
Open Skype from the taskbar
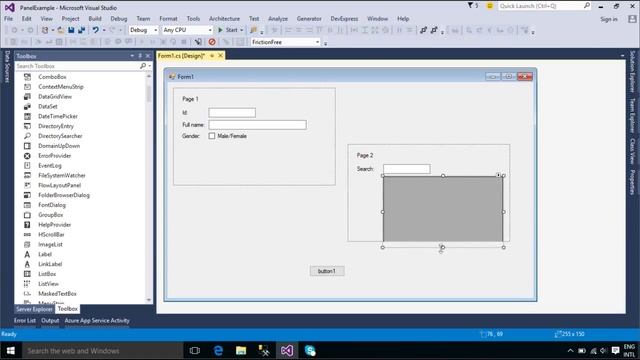(310, 351)
